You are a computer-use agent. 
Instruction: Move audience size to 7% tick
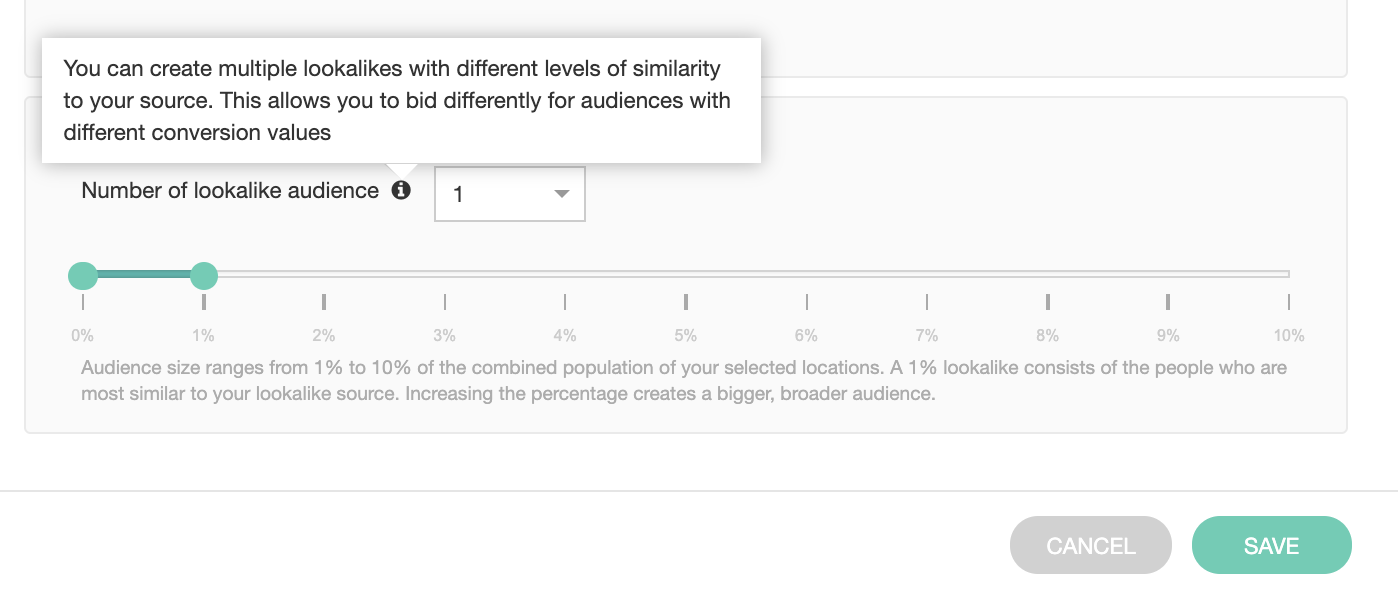point(927,274)
